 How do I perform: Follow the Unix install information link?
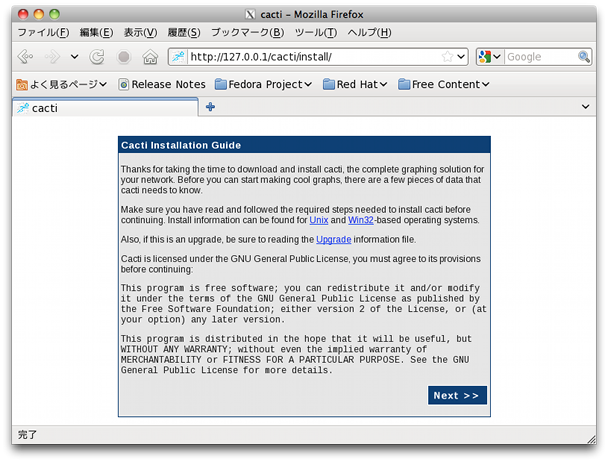319,220
